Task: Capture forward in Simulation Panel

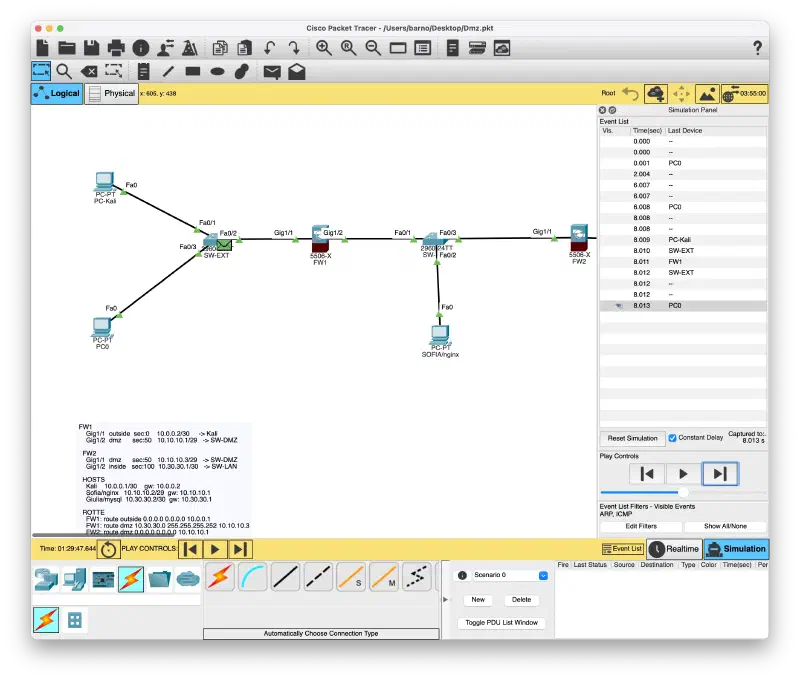Action: click(x=720, y=474)
